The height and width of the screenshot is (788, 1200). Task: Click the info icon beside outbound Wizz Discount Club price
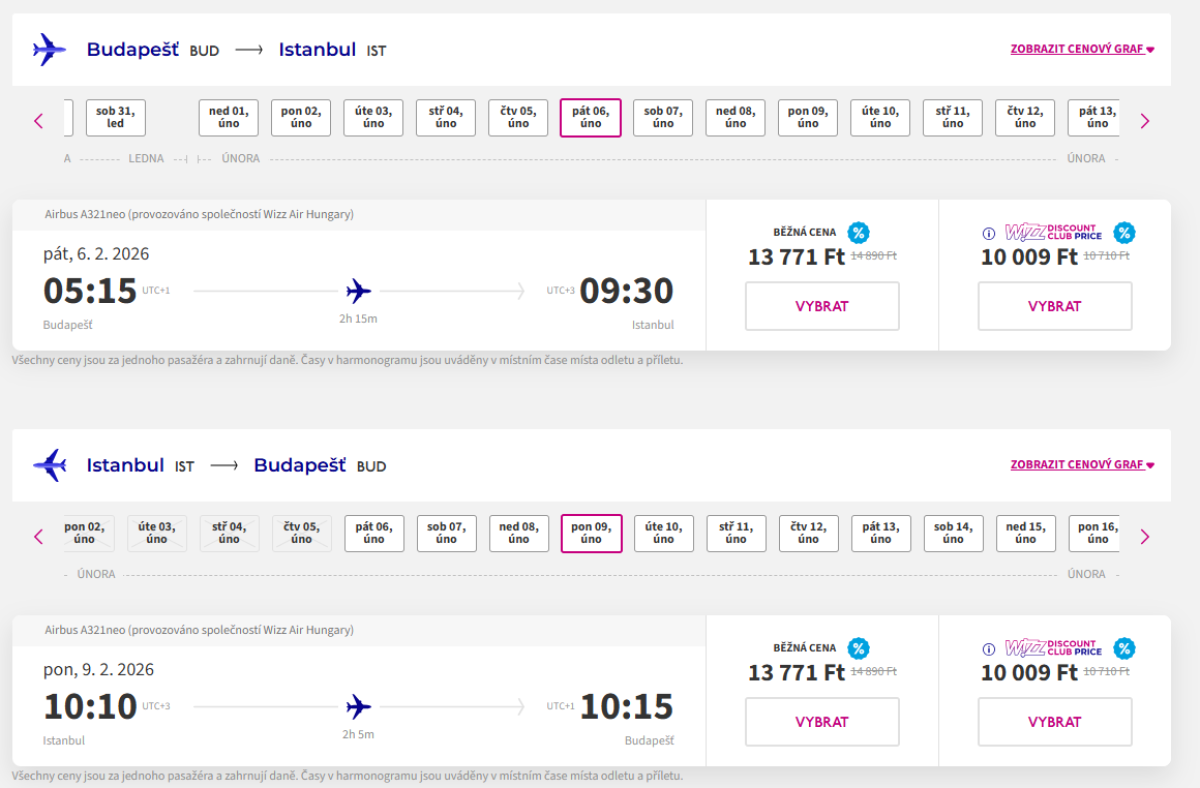pyautogui.click(x=989, y=233)
